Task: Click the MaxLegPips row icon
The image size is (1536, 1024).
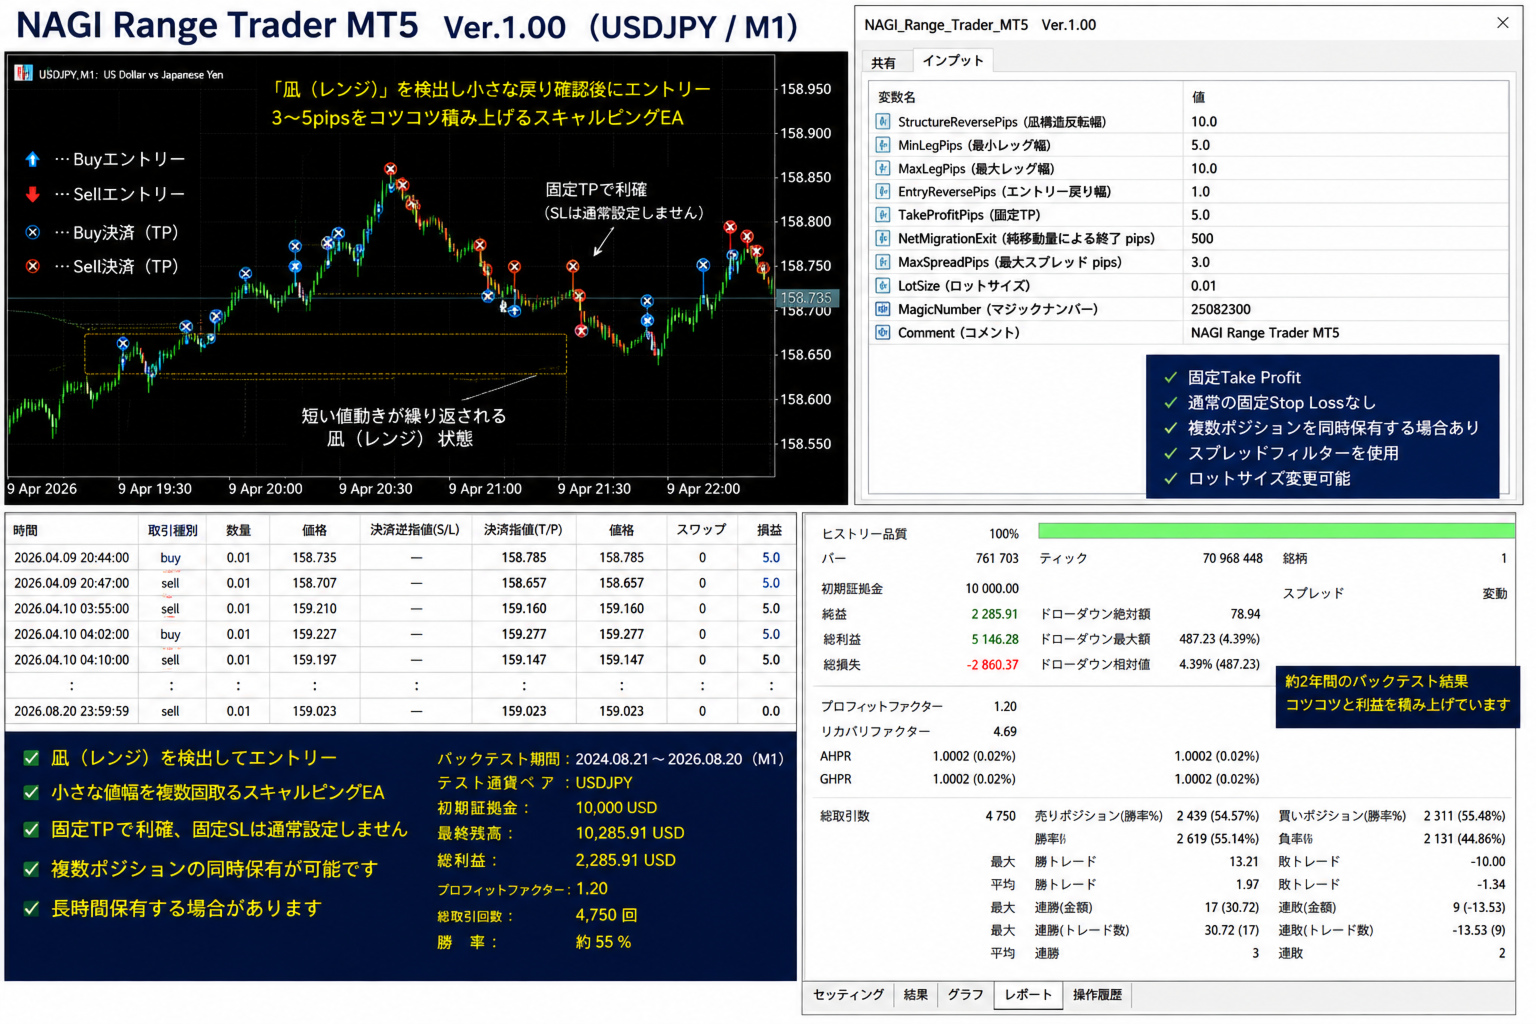Action: point(883,169)
